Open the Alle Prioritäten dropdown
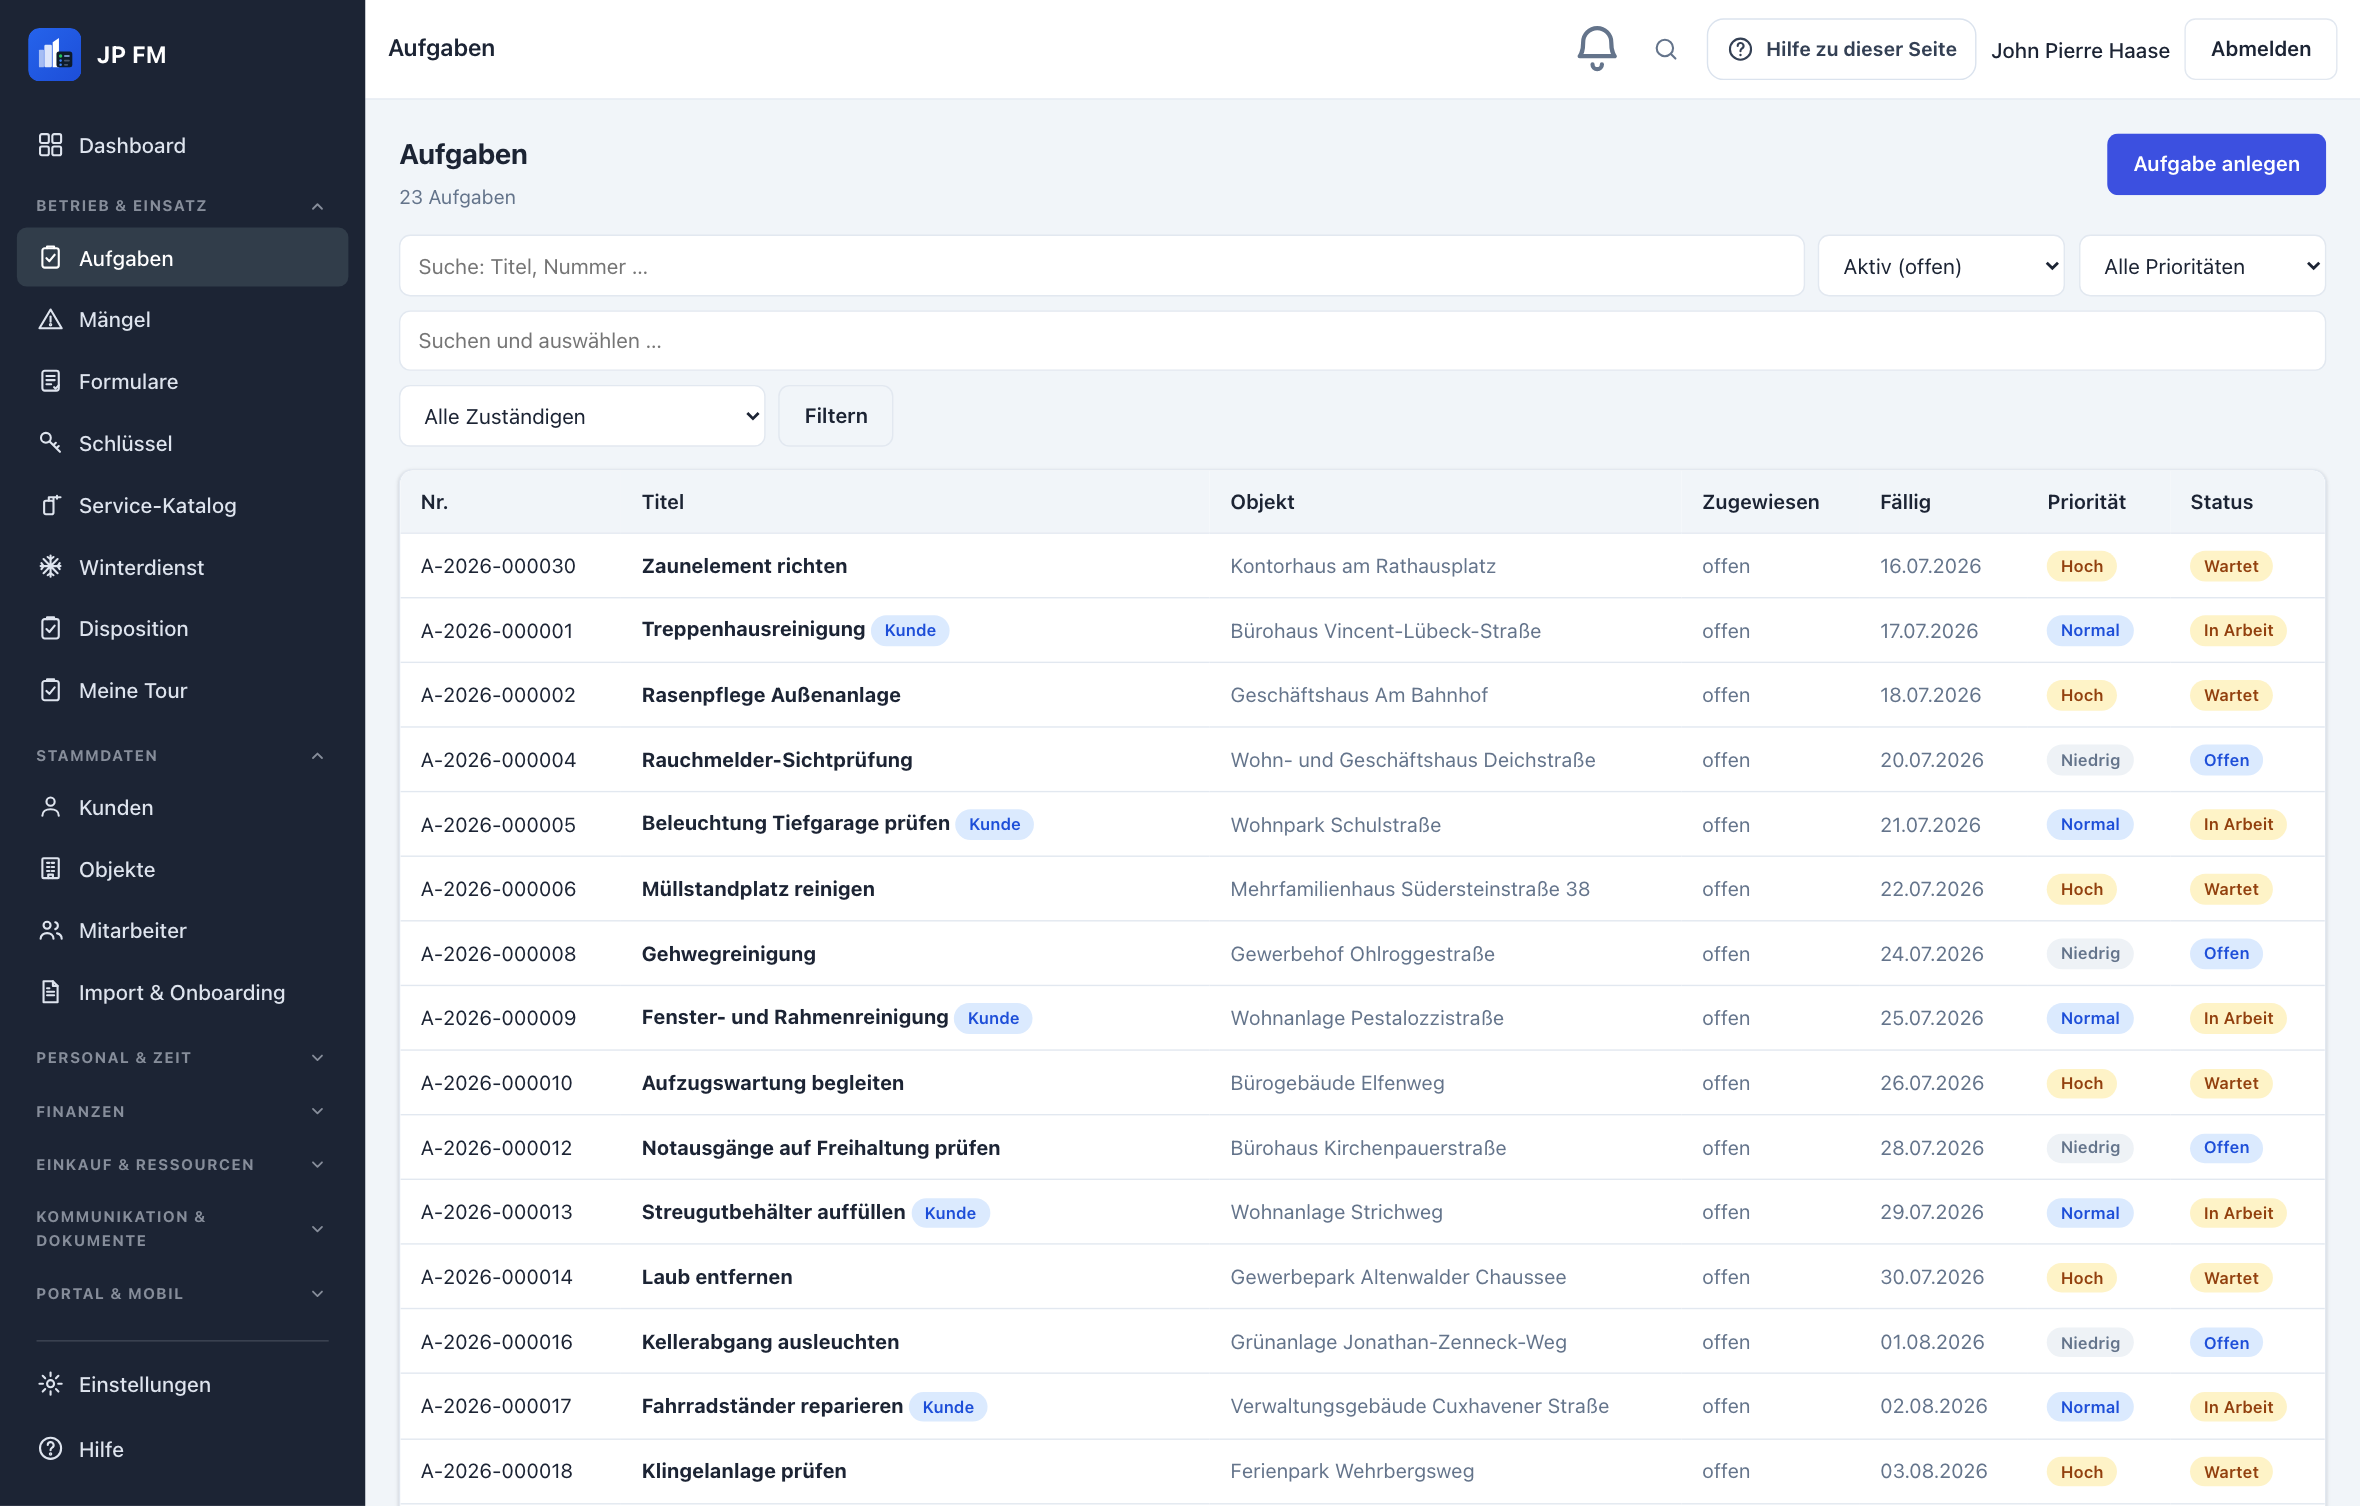Screen dimensions: 2360x1506 click(2202, 266)
